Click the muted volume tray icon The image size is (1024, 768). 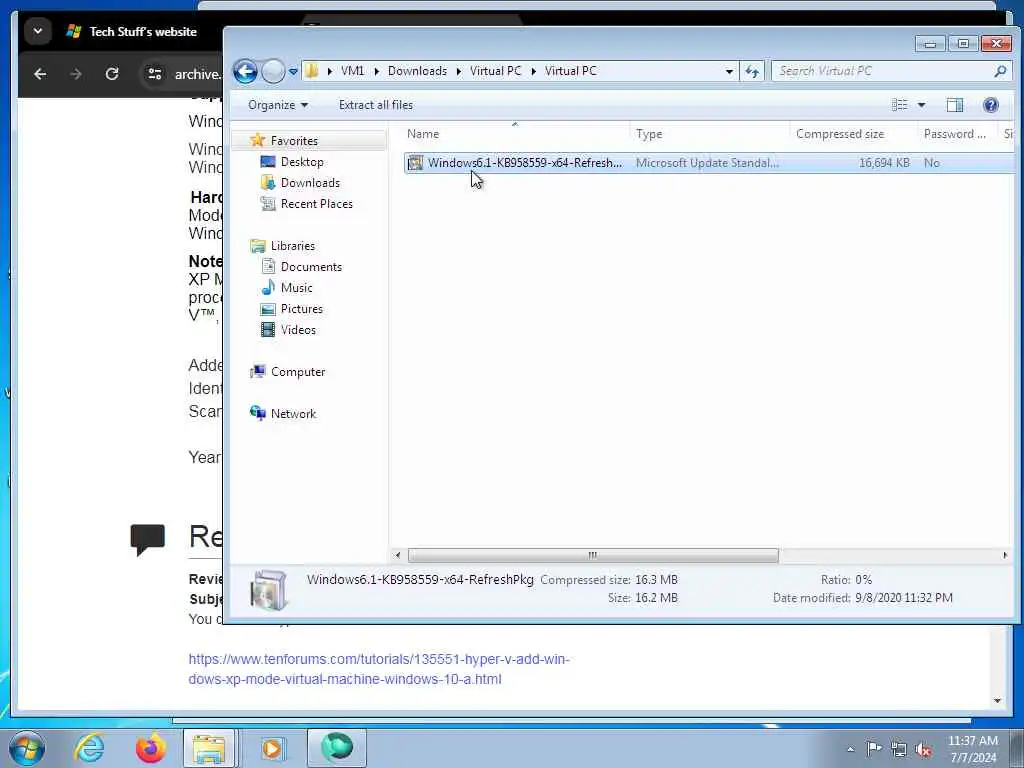tap(923, 749)
